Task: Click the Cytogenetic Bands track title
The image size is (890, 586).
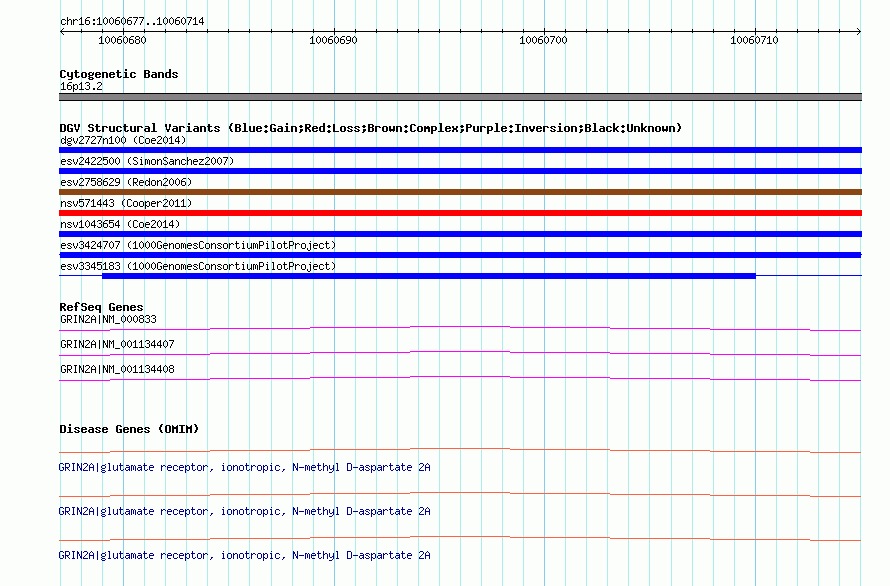Action: coord(119,74)
